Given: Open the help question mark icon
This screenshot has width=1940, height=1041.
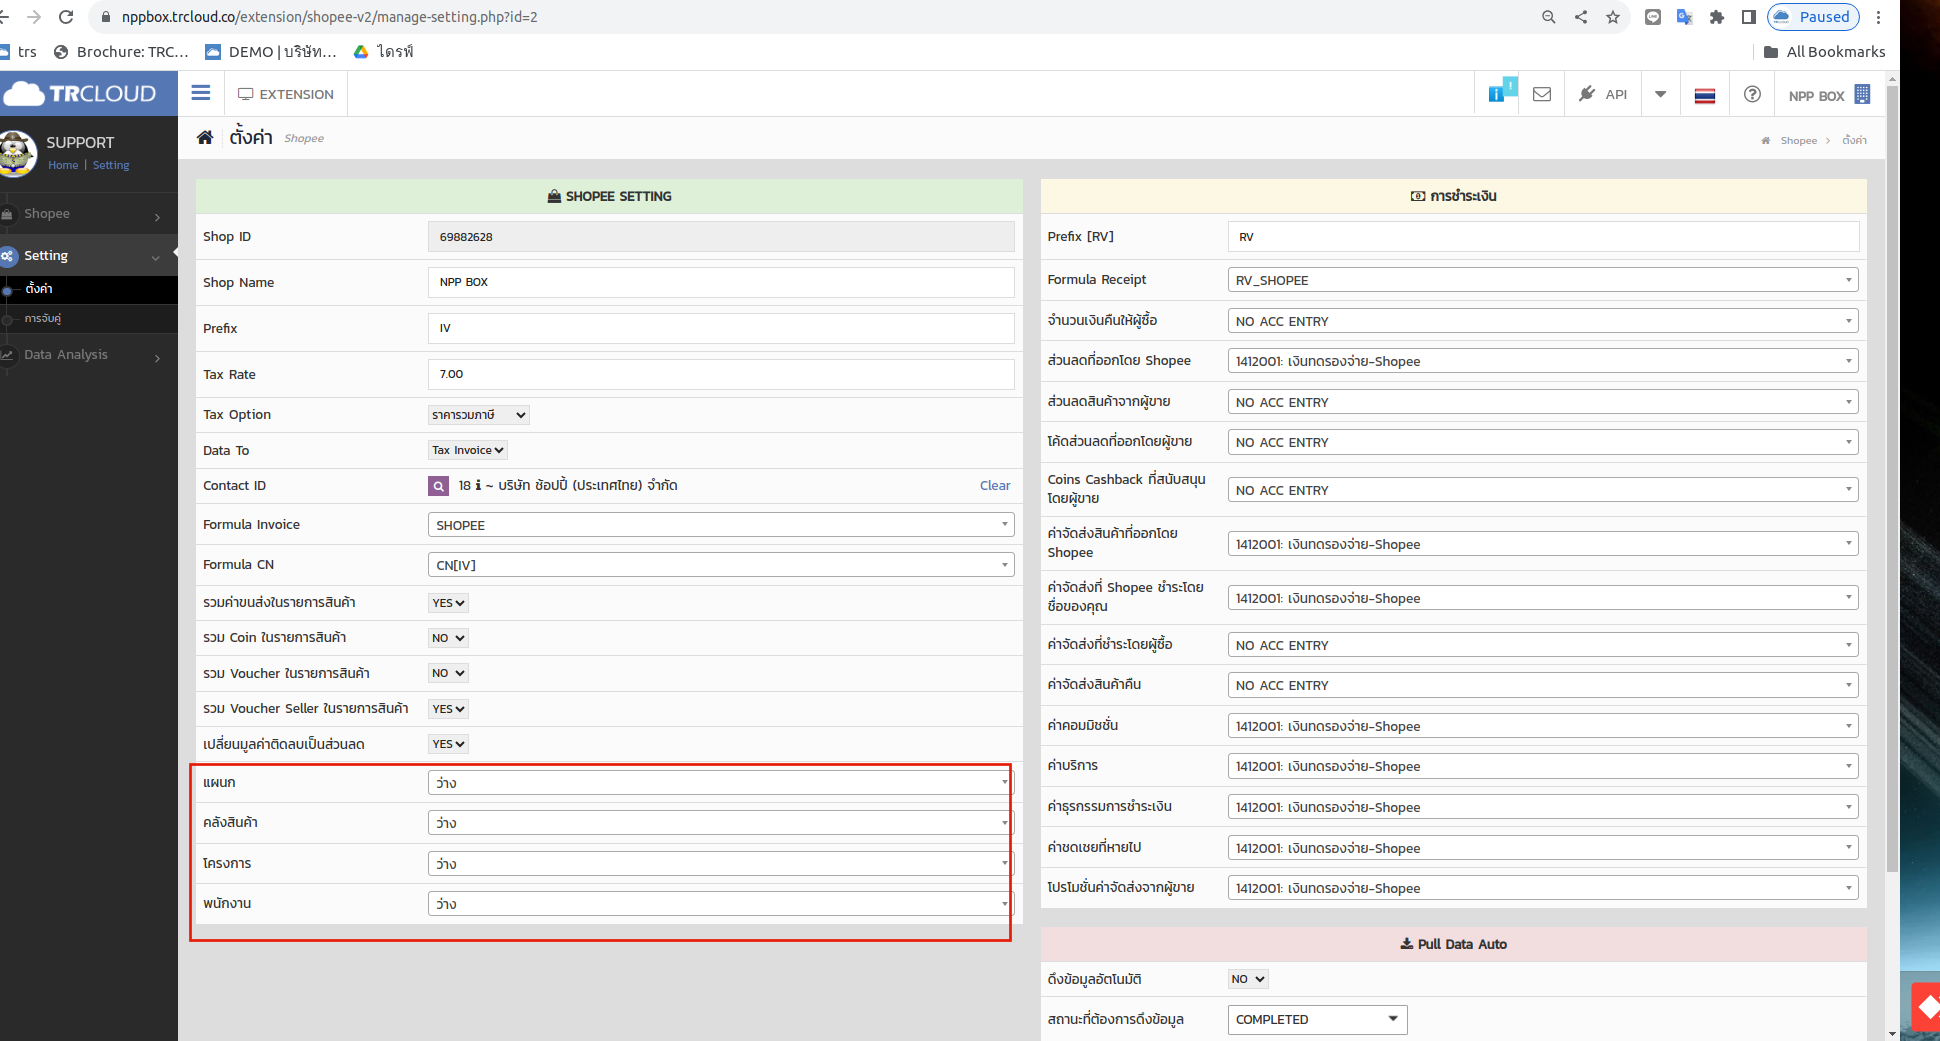Looking at the screenshot, I should pyautogui.click(x=1752, y=94).
